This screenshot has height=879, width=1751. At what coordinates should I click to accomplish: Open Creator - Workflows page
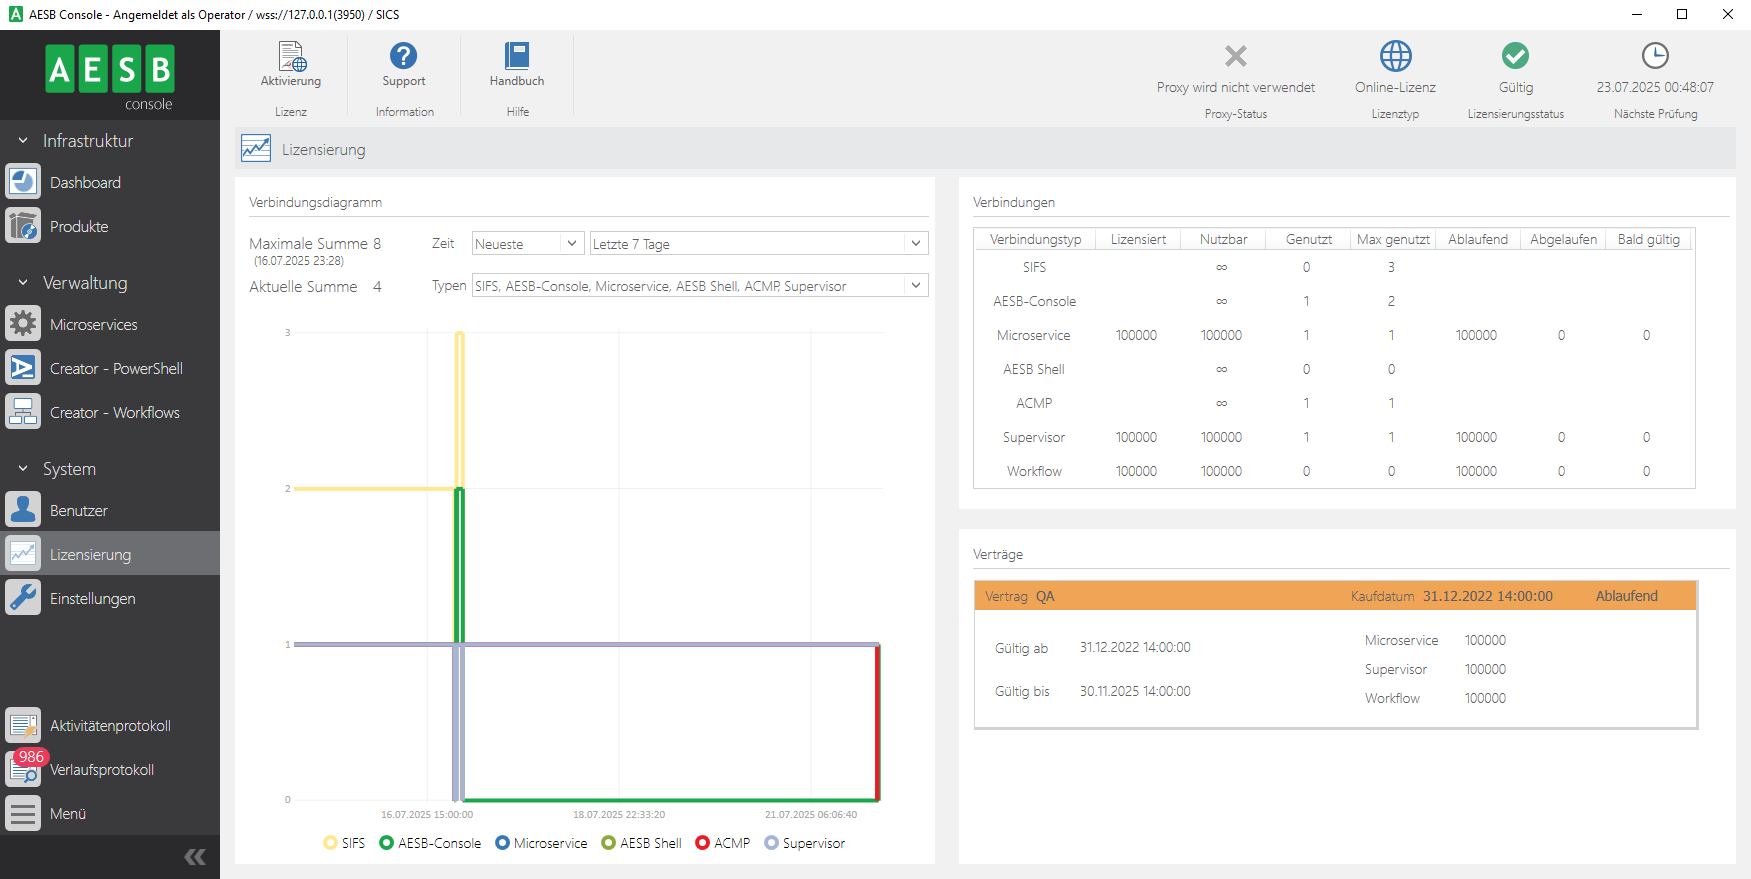click(115, 413)
